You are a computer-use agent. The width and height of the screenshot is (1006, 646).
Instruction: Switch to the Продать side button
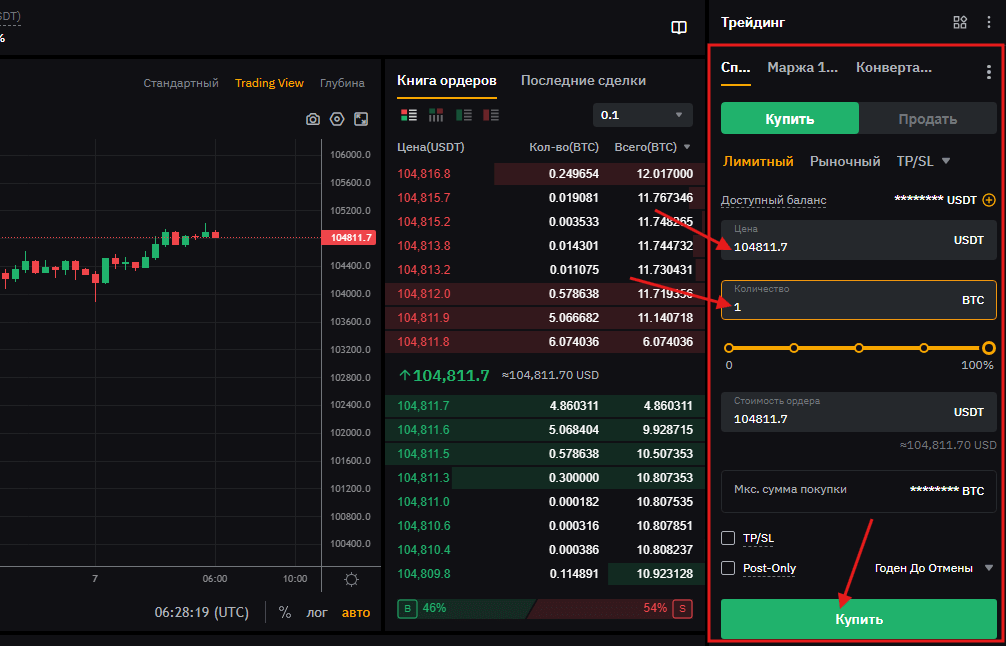coord(927,119)
